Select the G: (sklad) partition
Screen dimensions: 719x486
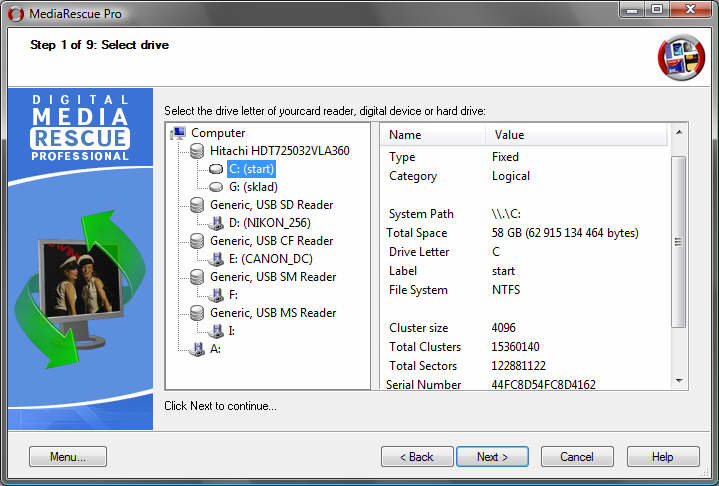[x=252, y=187]
